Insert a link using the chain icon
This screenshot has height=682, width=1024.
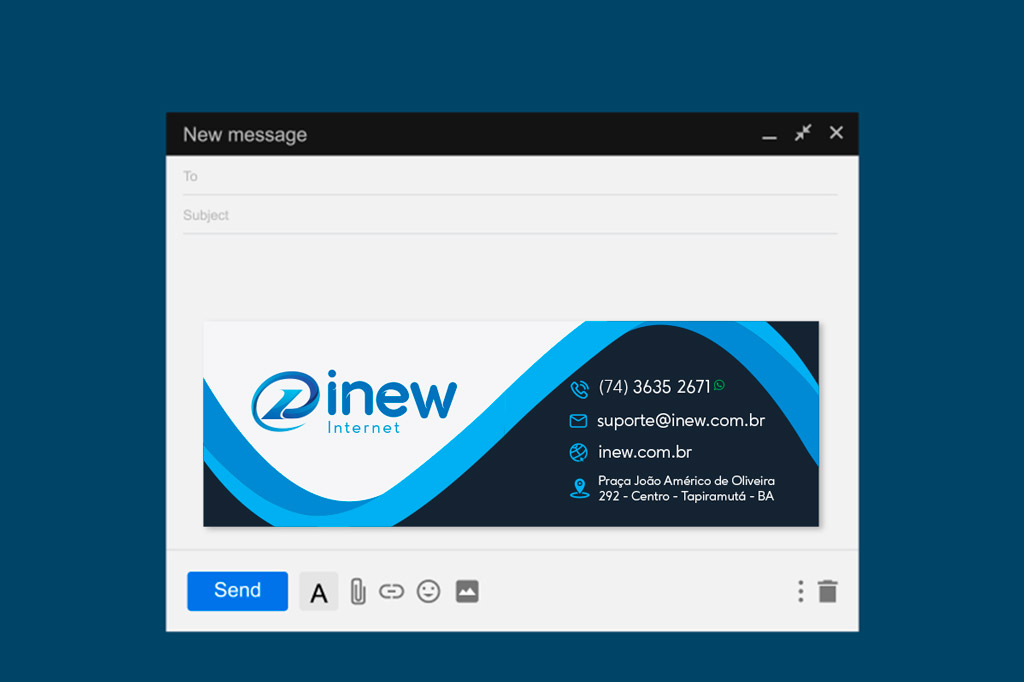pyautogui.click(x=391, y=592)
